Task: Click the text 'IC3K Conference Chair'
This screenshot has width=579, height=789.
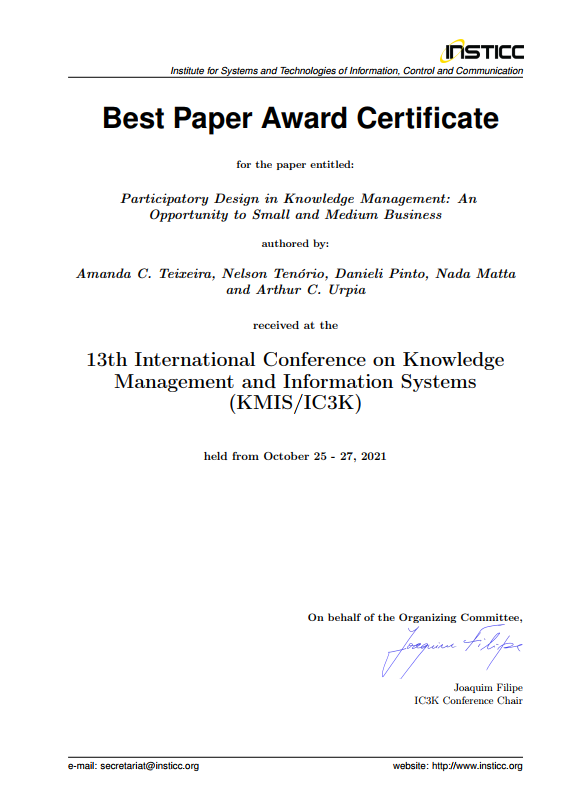Action: click(468, 700)
